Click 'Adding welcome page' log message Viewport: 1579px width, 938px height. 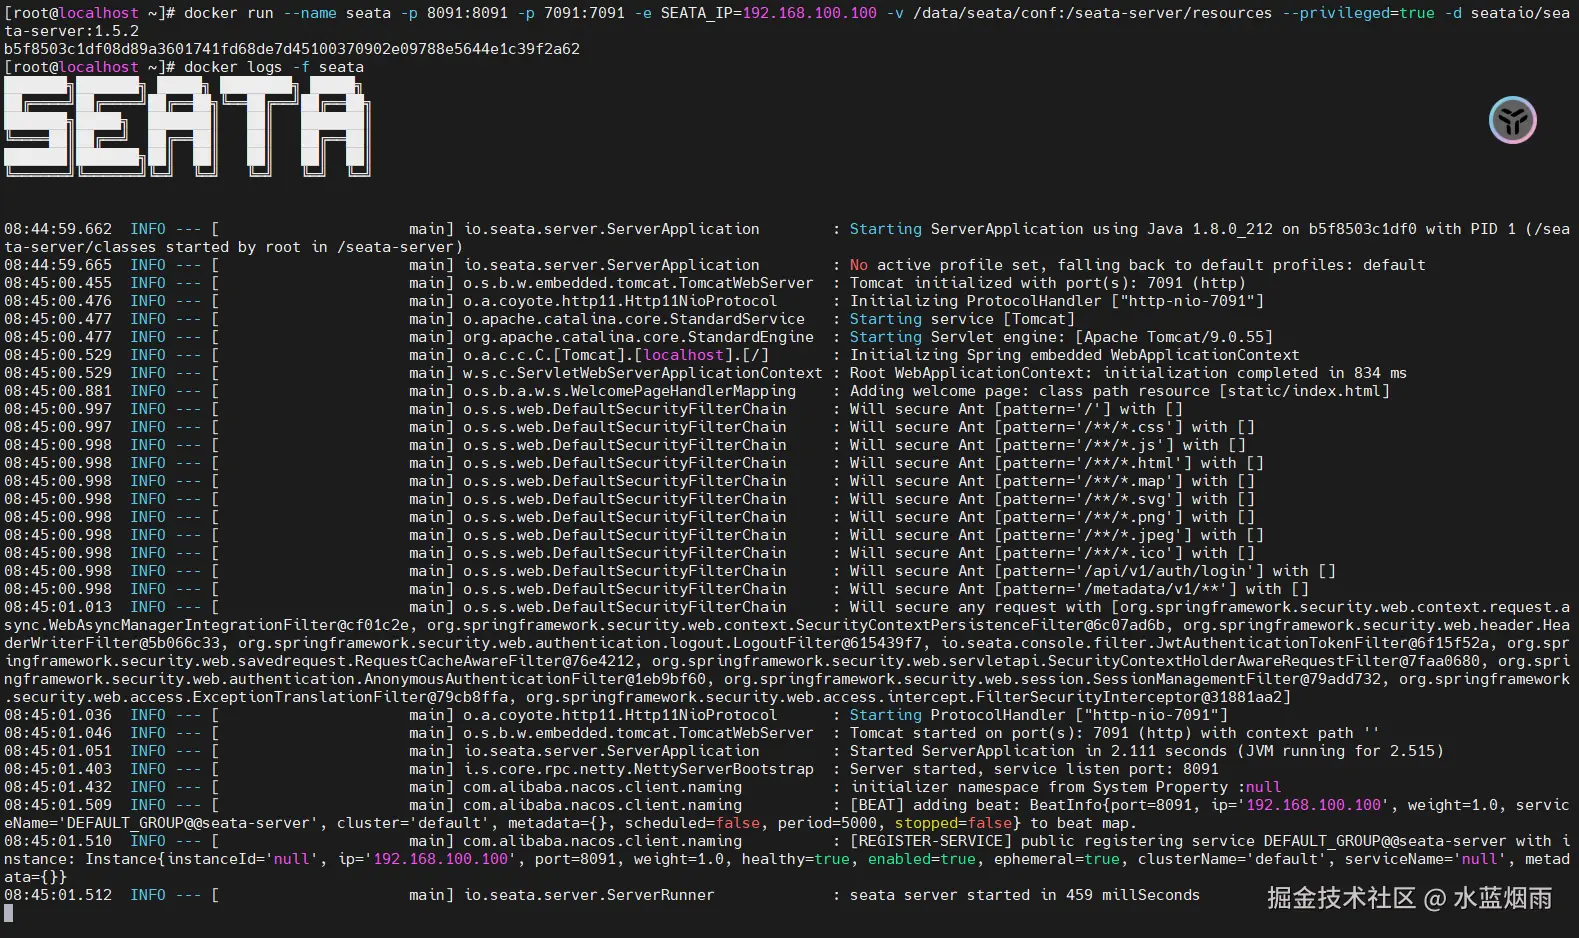point(1119,391)
